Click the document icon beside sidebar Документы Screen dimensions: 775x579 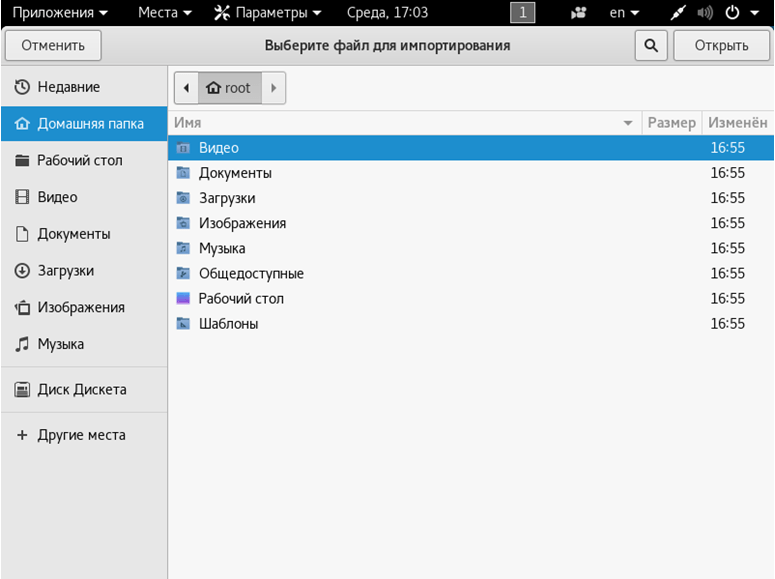click(22, 233)
